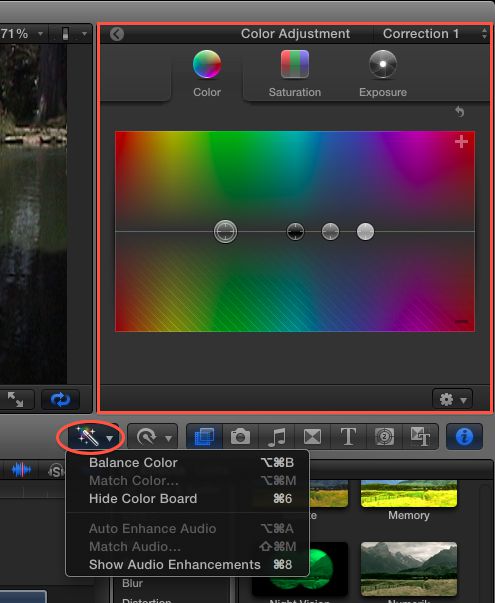The width and height of the screenshot is (495, 603).
Task: Open the gear presets menu
Action: [x=452, y=399]
